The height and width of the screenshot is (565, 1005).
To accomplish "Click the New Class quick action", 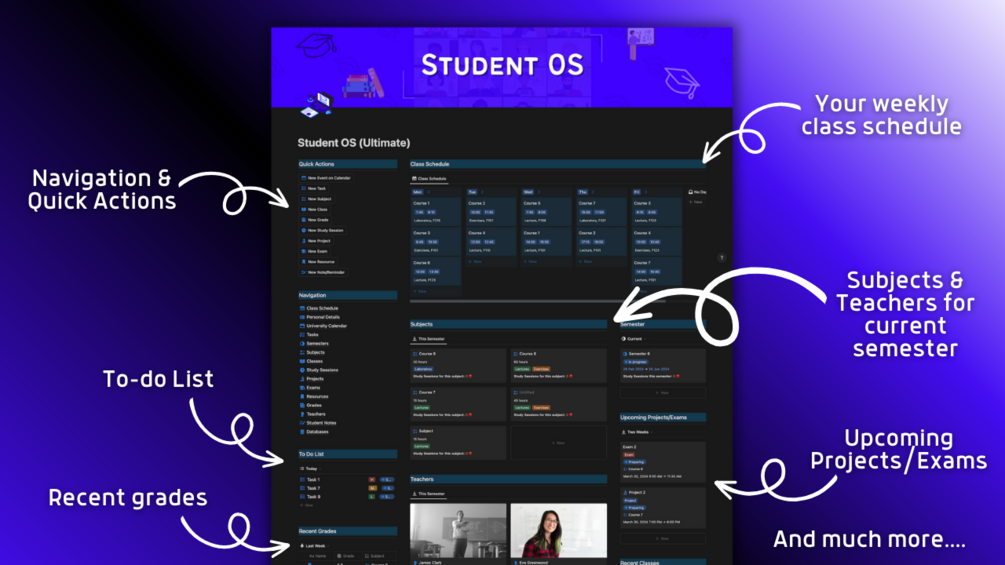I will pos(315,209).
